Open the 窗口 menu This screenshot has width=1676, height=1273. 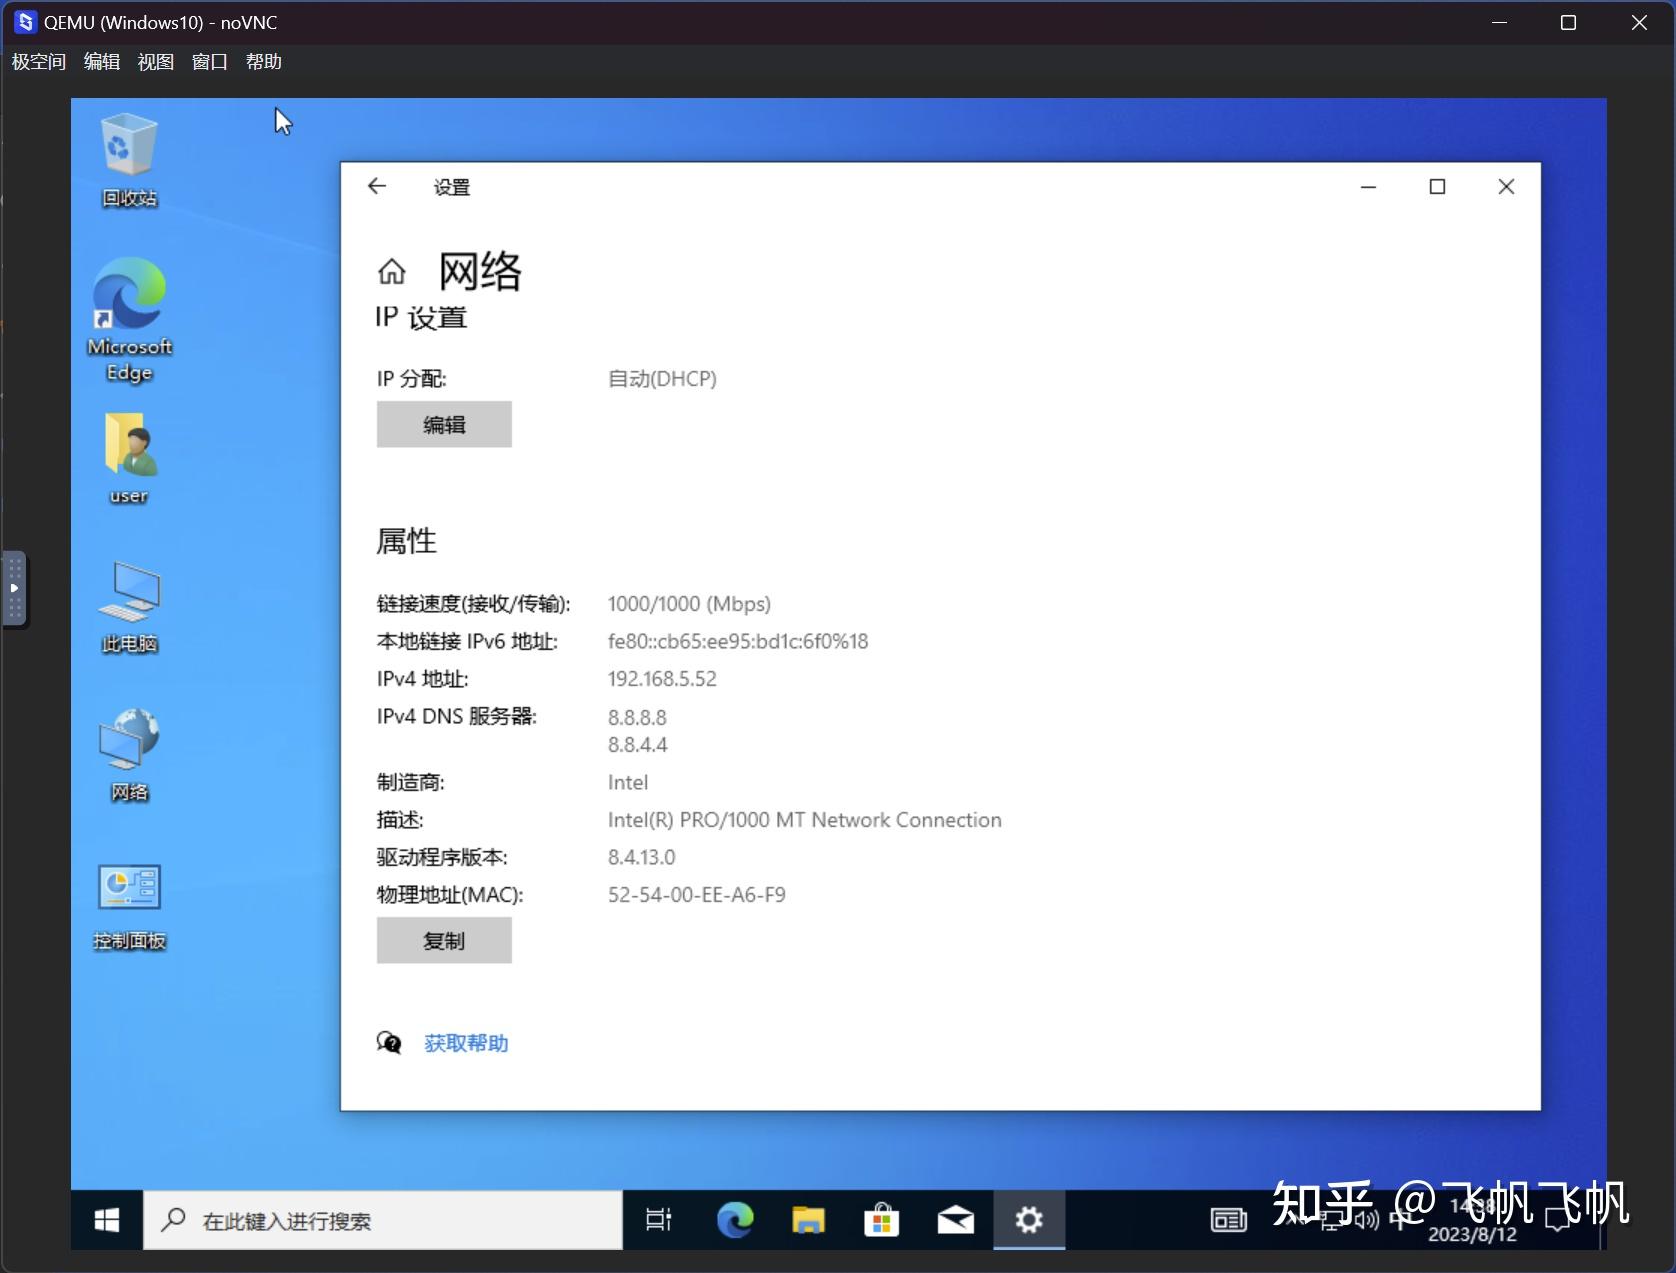click(x=208, y=61)
